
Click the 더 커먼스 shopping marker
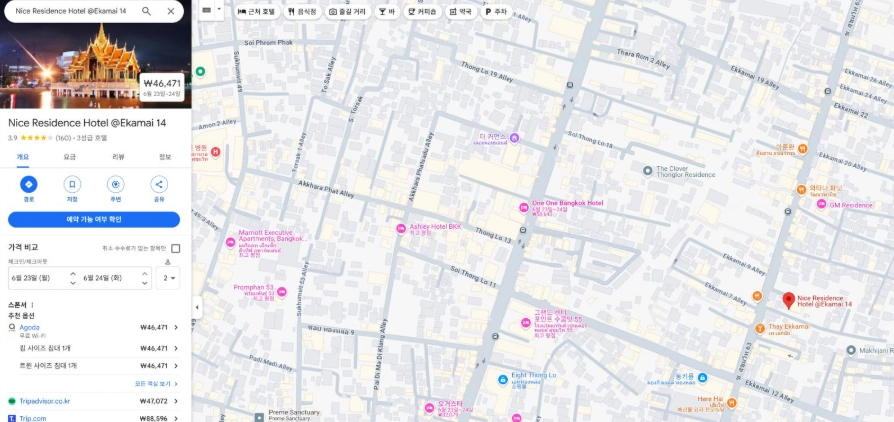(x=514, y=138)
